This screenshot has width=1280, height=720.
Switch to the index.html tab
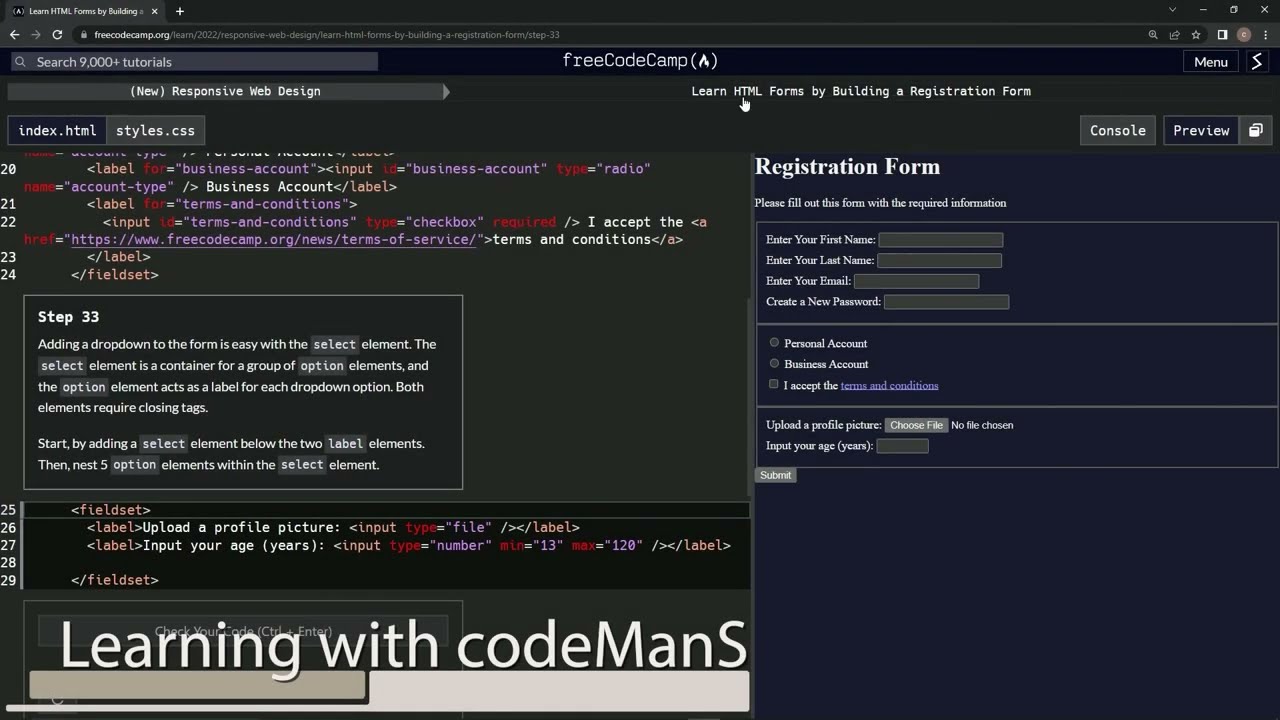[x=57, y=131]
